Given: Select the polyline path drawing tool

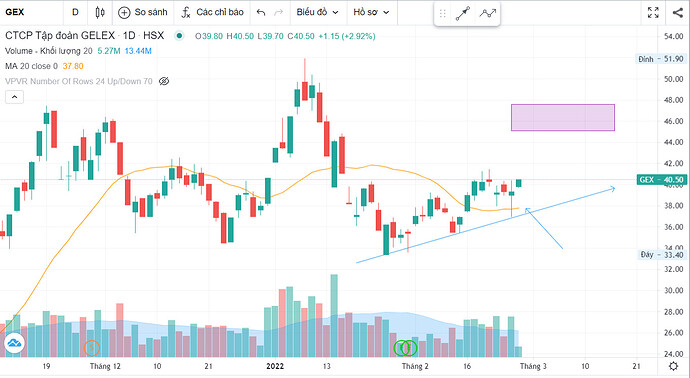Looking at the screenshot, I should (x=488, y=14).
